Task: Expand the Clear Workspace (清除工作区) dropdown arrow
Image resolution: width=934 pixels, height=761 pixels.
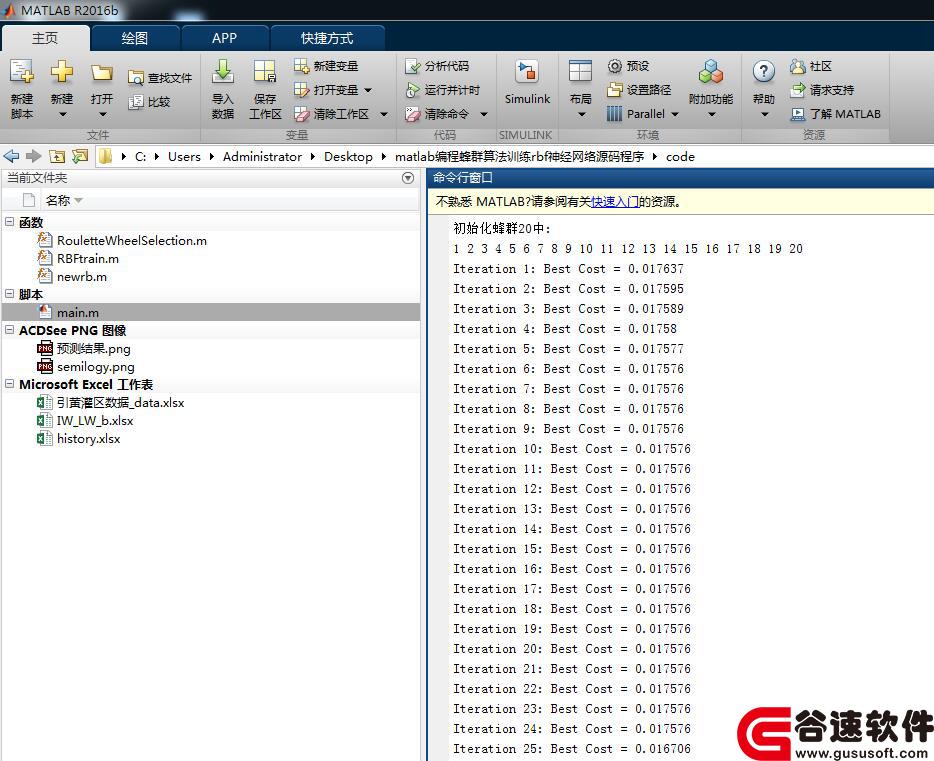Action: [x=384, y=114]
